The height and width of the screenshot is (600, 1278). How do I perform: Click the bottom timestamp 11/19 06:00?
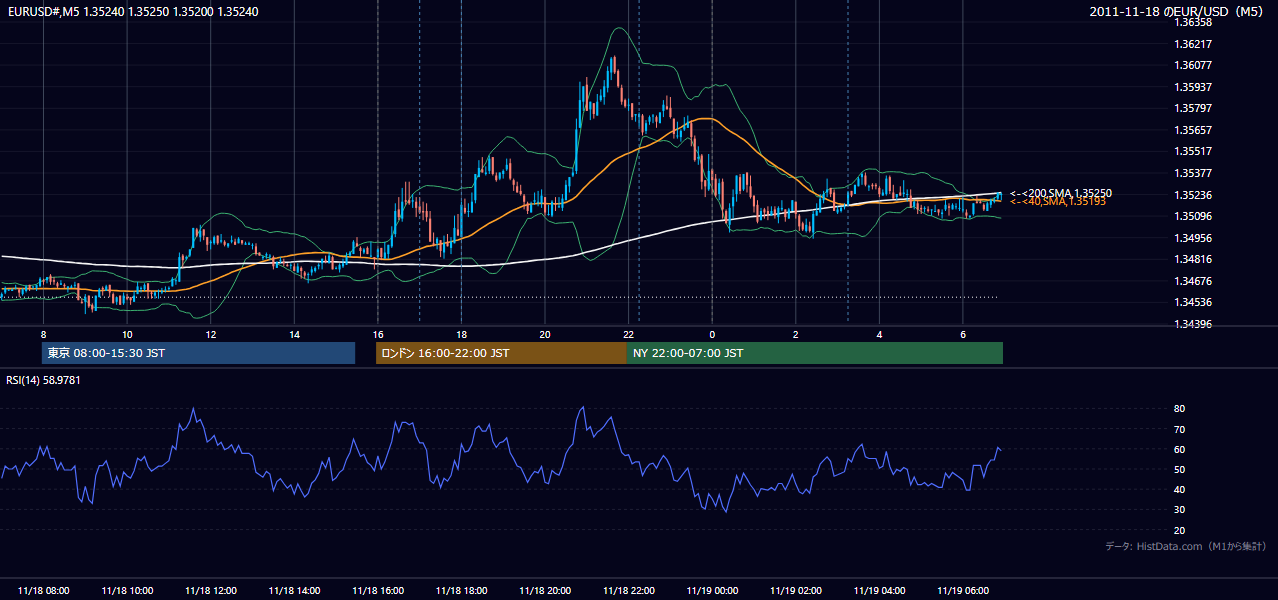(963, 591)
